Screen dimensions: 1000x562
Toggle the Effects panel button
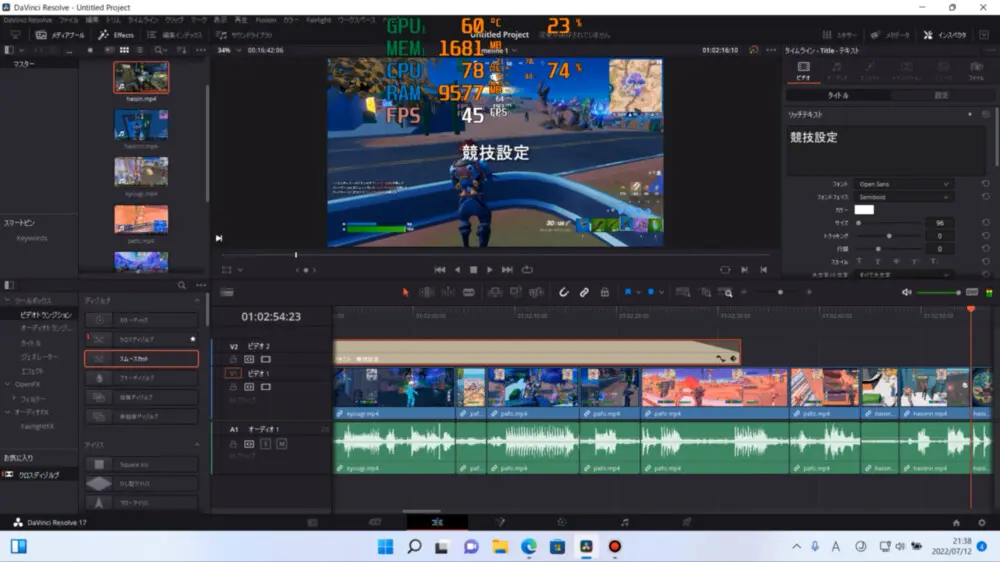click(x=116, y=35)
